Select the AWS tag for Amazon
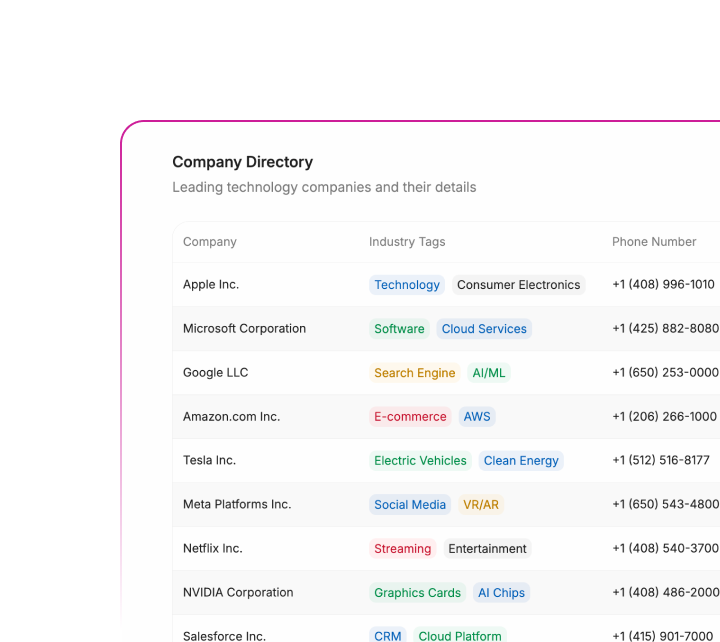Viewport: 720px width, 642px height. click(x=477, y=417)
